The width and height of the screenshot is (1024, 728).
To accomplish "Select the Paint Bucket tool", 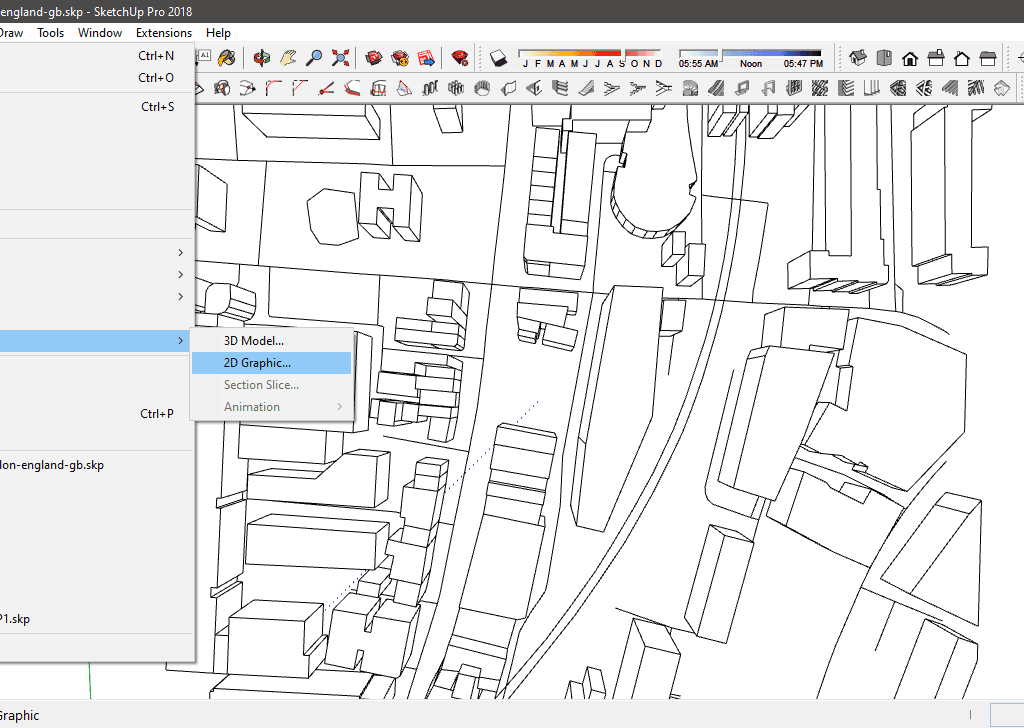I will (x=227, y=58).
